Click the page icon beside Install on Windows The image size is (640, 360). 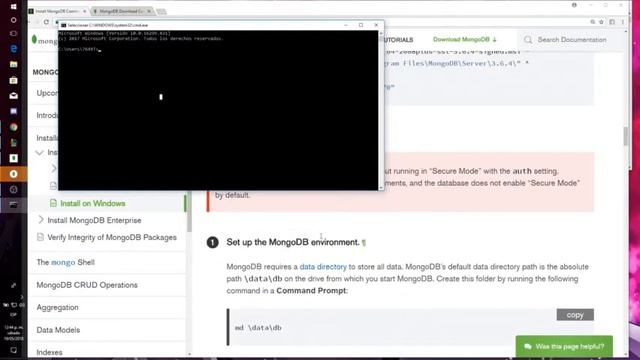[x=53, y=203]
